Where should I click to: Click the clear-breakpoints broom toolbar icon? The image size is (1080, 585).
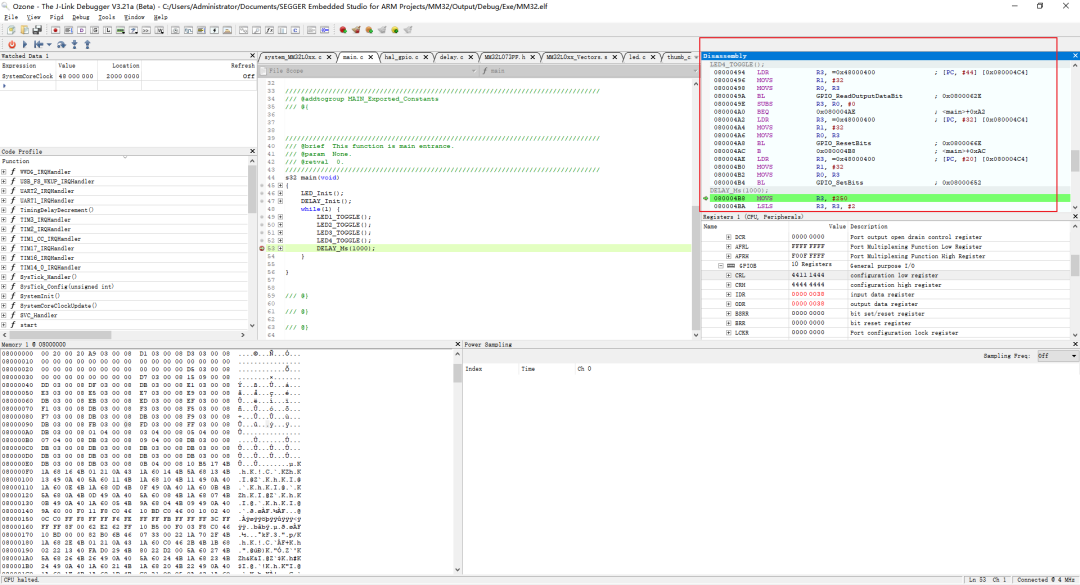point(356,30)
